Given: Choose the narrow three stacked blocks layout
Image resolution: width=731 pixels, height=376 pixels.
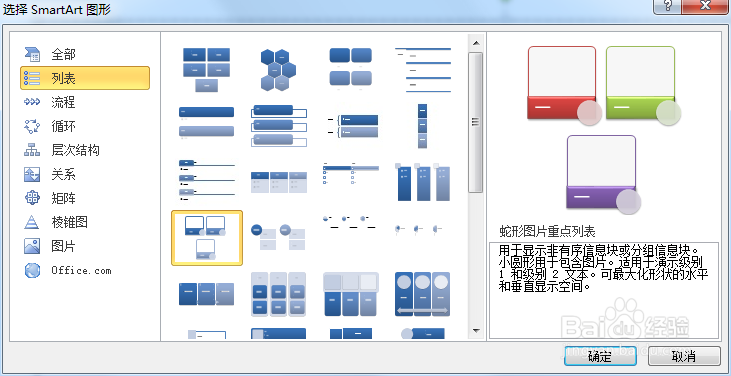Looking at the screenshot, I should pyautogui.click(x=422, y=126).
